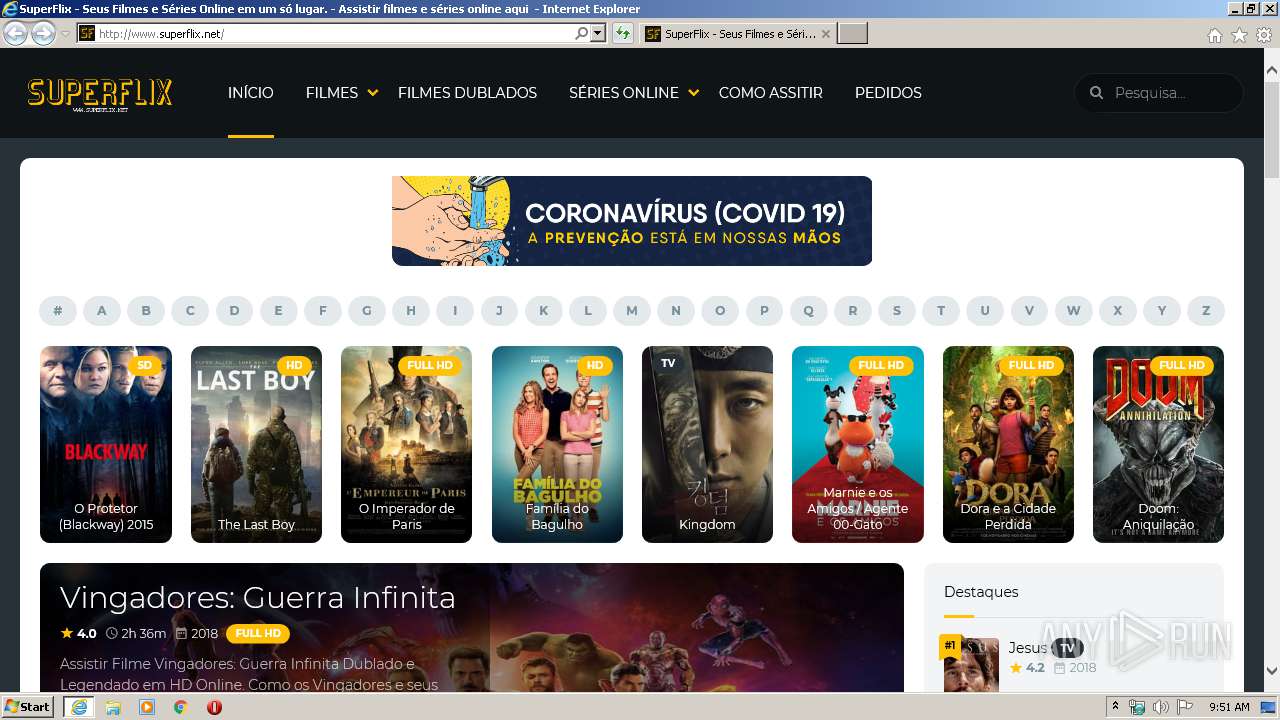This screenshot has height=720, width=1280.
Task: Click the refresh page icon
Action: (x=623, y=33)
